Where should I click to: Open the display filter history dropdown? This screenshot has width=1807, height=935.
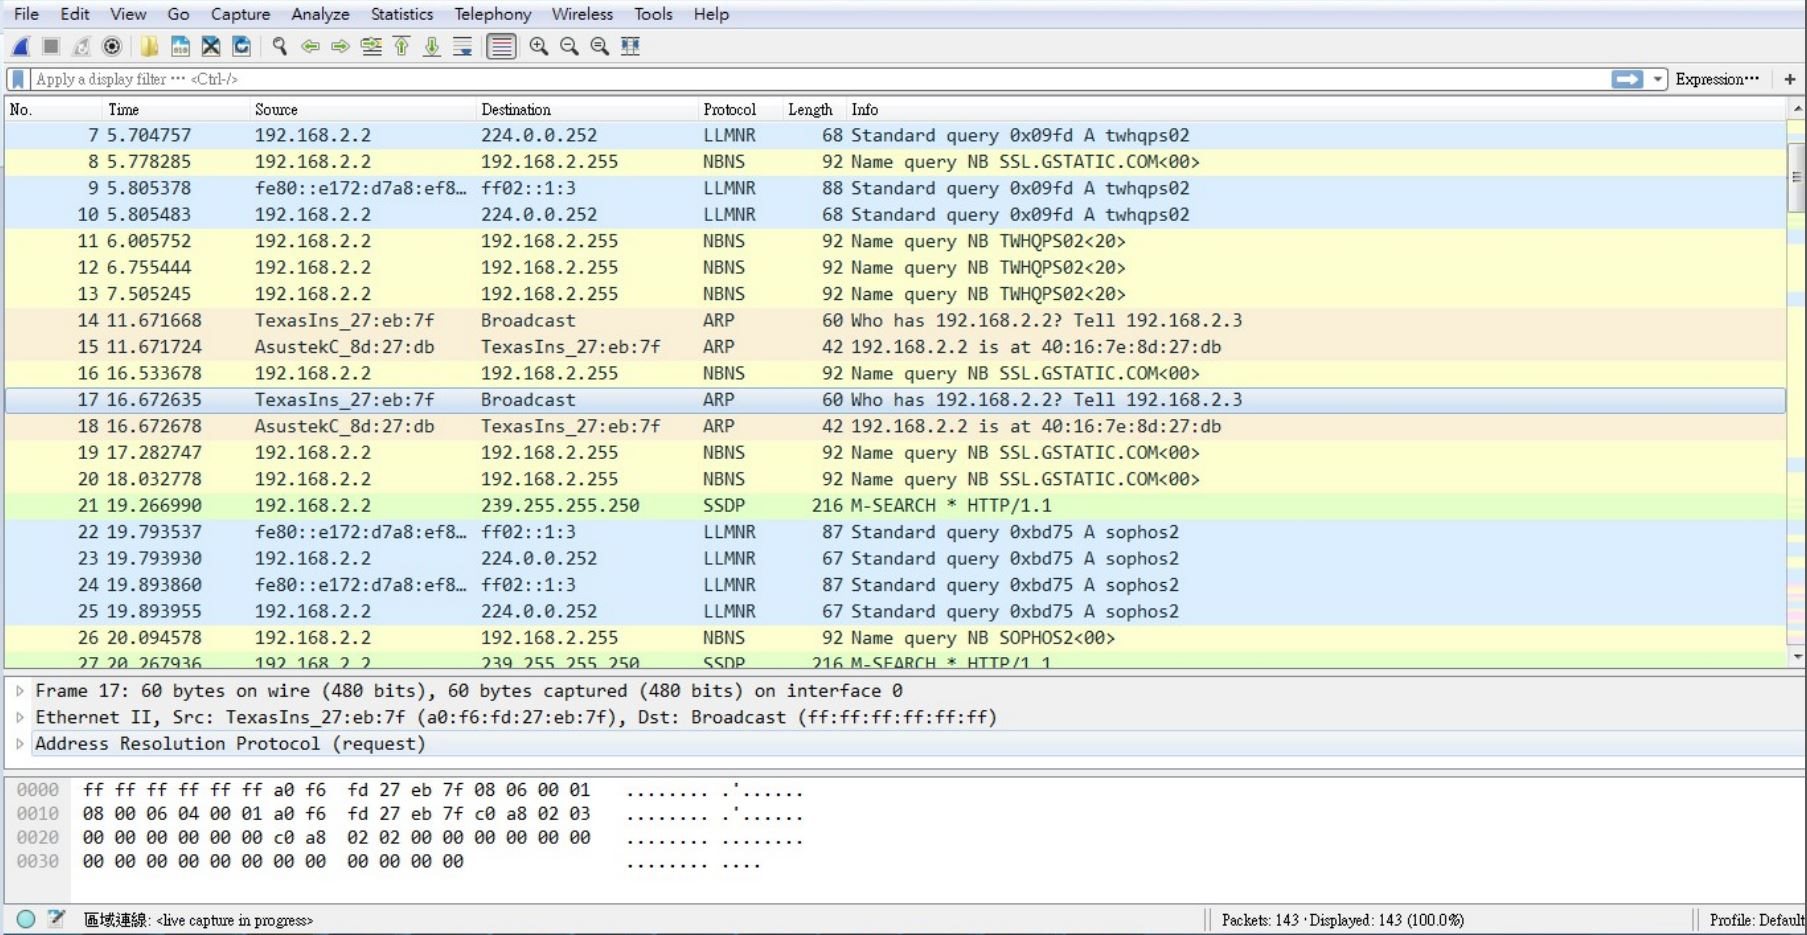click(x=1658, y=79)
